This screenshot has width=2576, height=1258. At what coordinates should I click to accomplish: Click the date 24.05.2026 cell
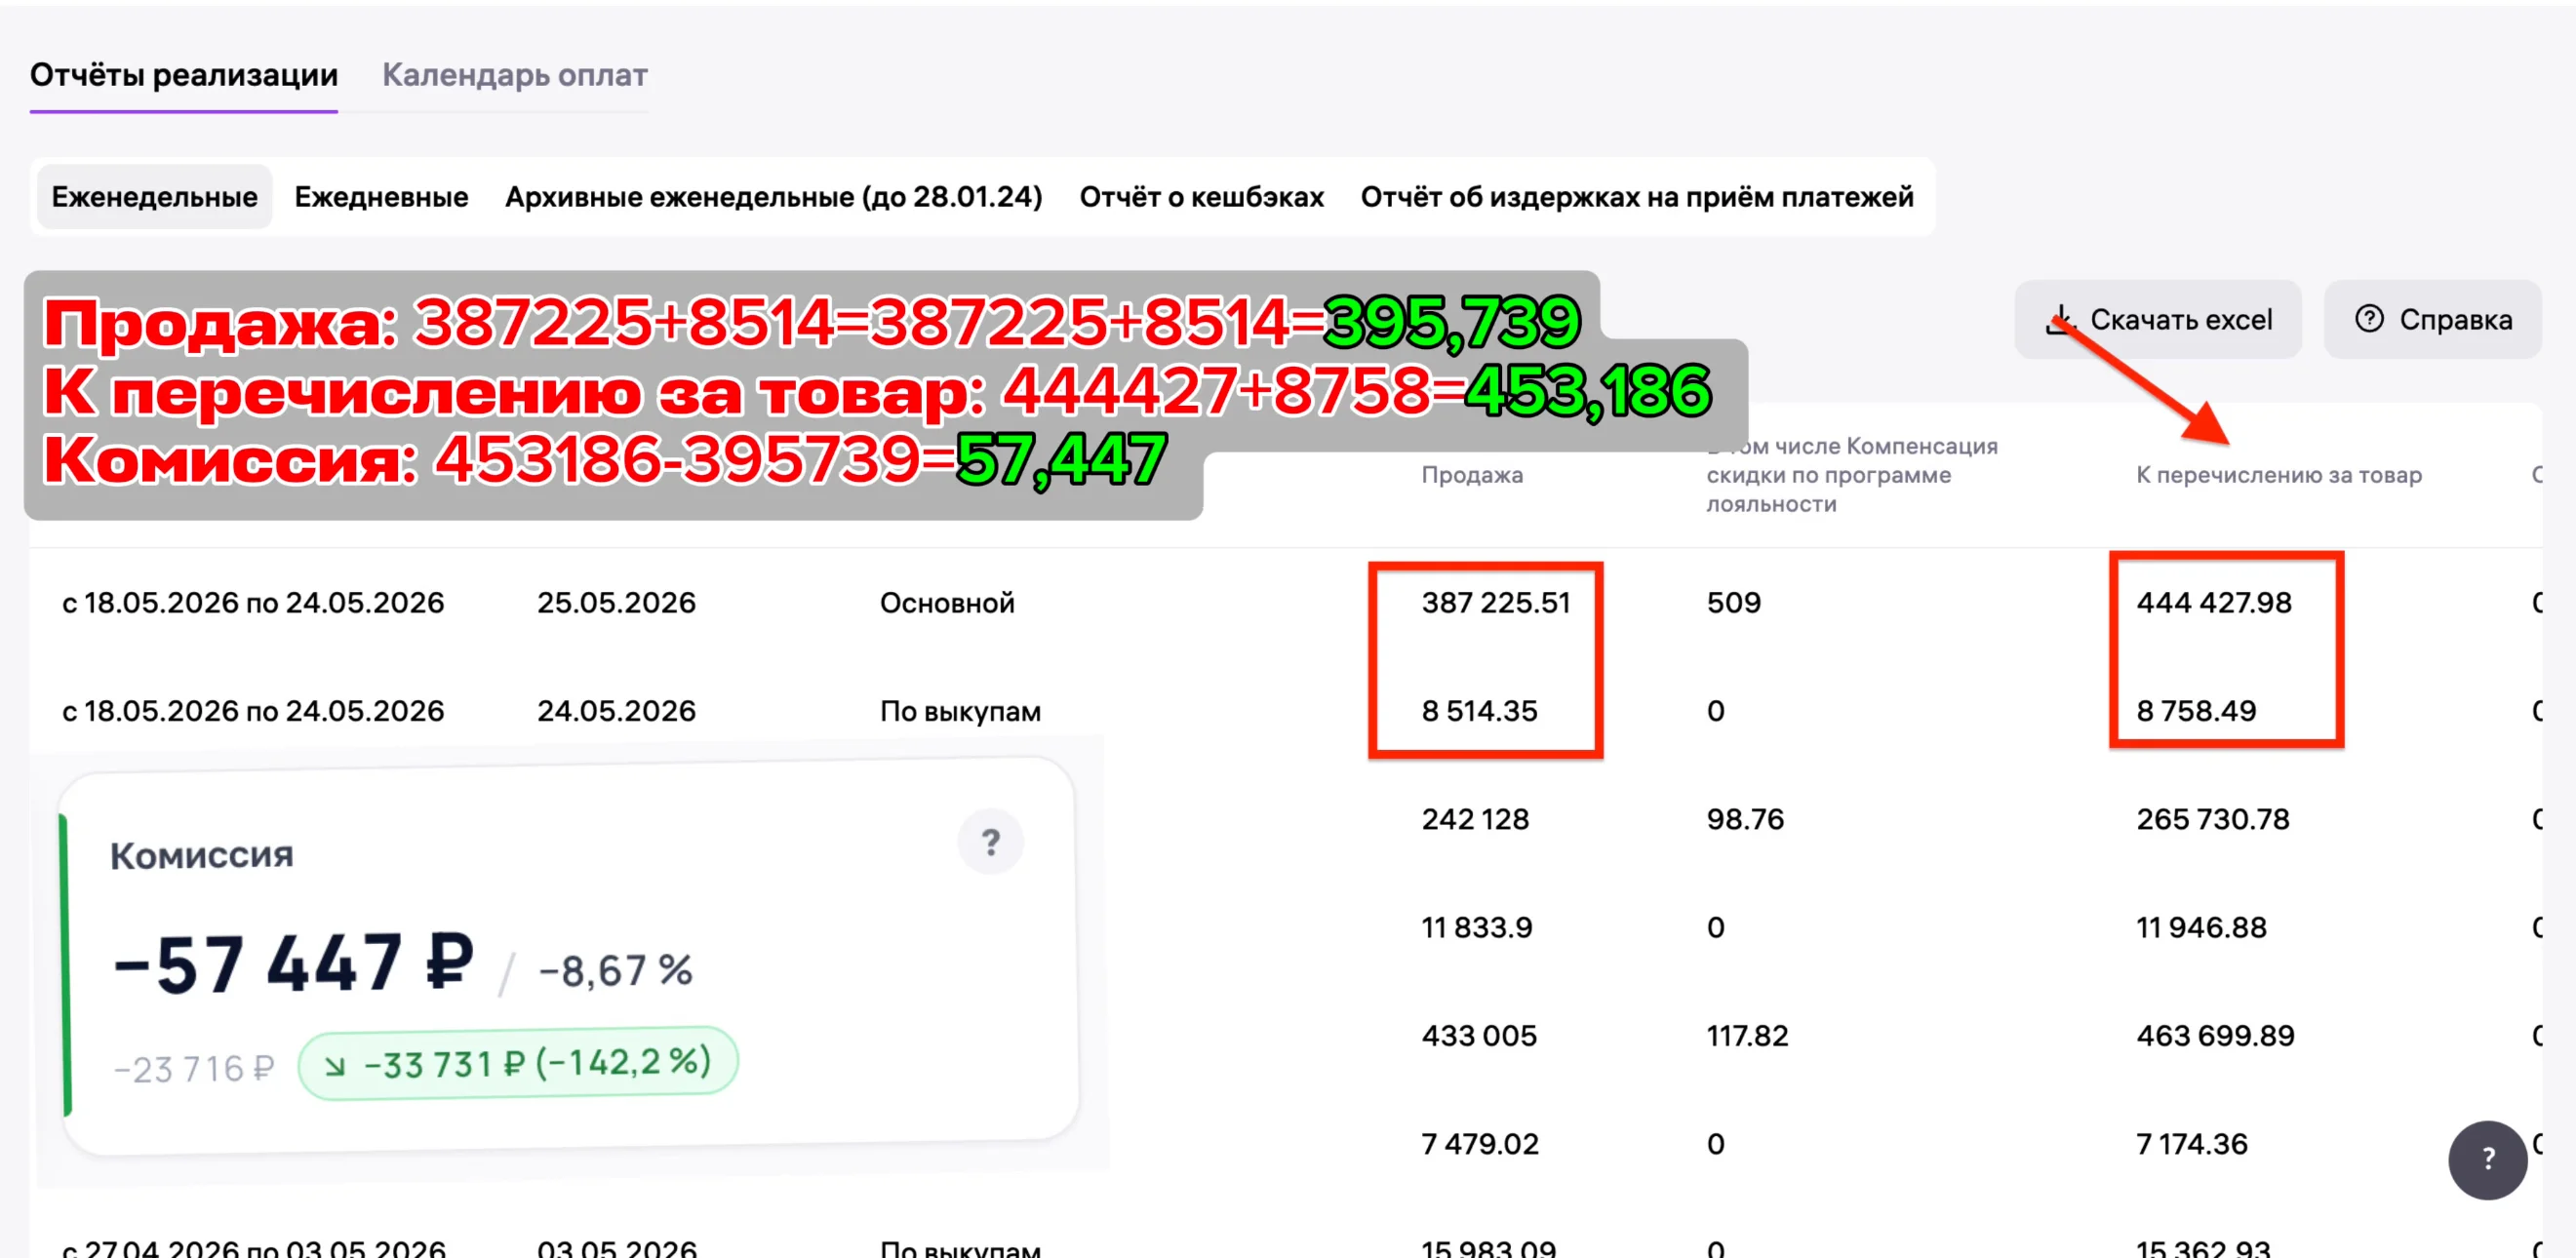tap(616, 710)
